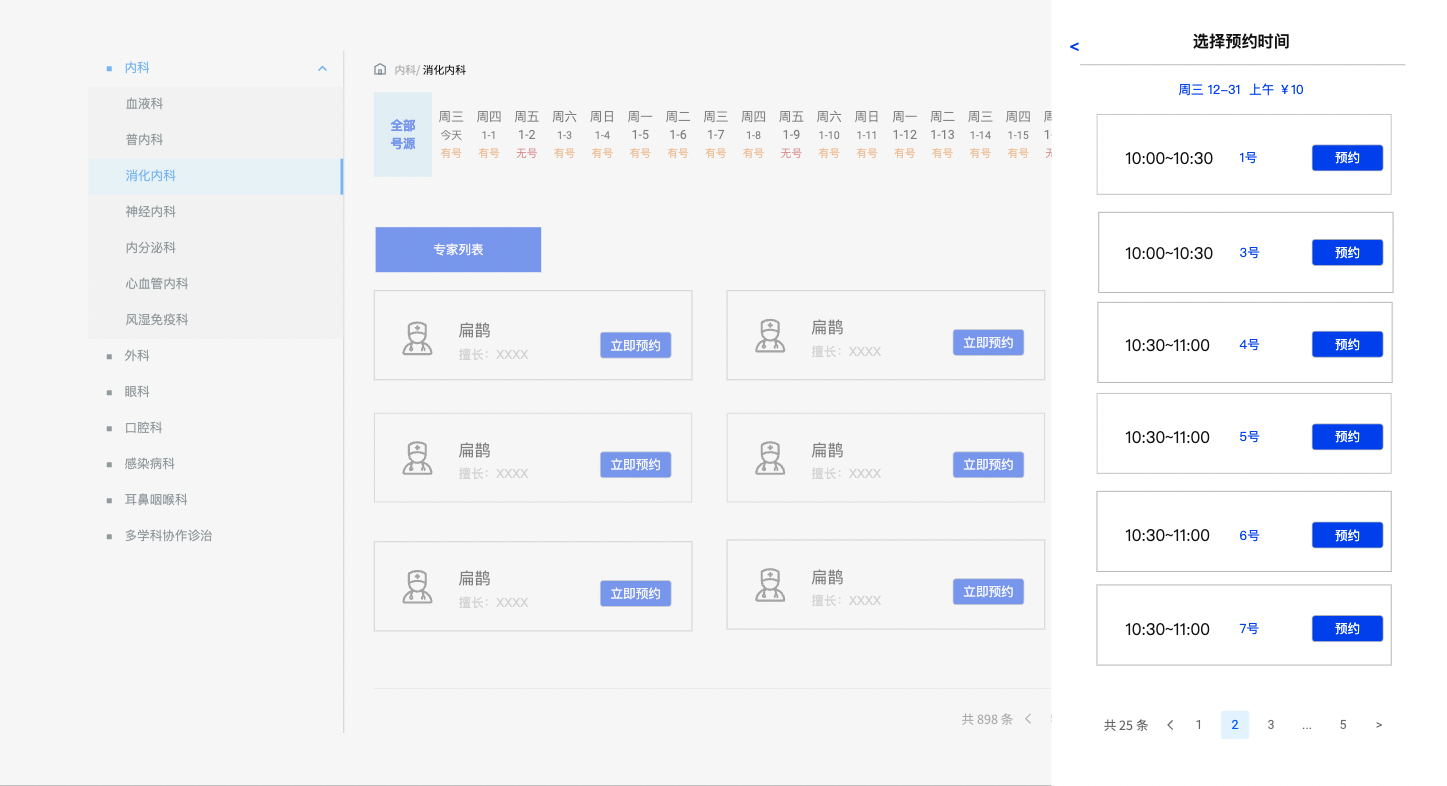
Task: Go to previous page in the time slot pagination
Action: [x=1171, y=725]
